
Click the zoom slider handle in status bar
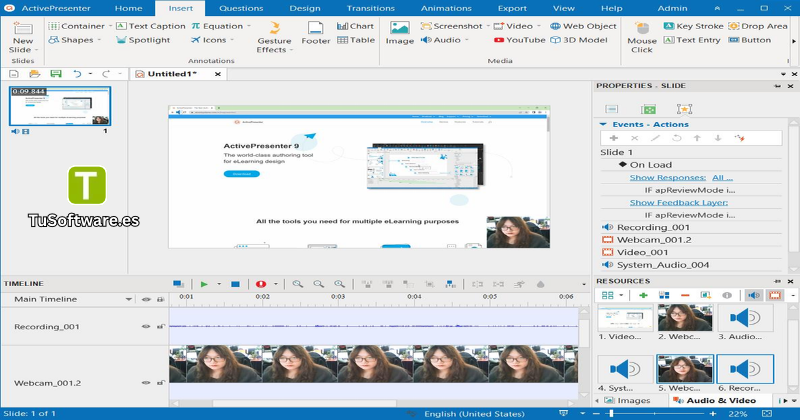click(x=611, y=414)
